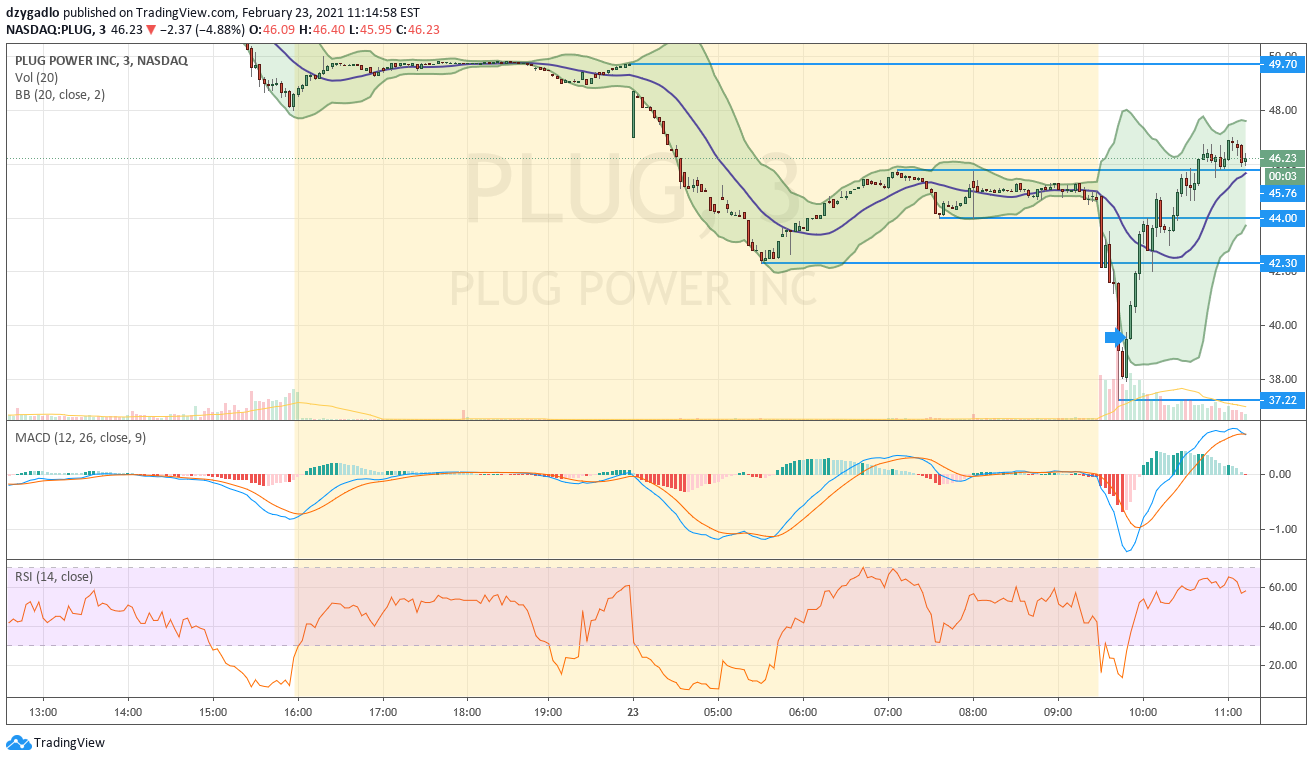
Task: Click the 37.22 price line label
Action: (x=1282, y=400)
